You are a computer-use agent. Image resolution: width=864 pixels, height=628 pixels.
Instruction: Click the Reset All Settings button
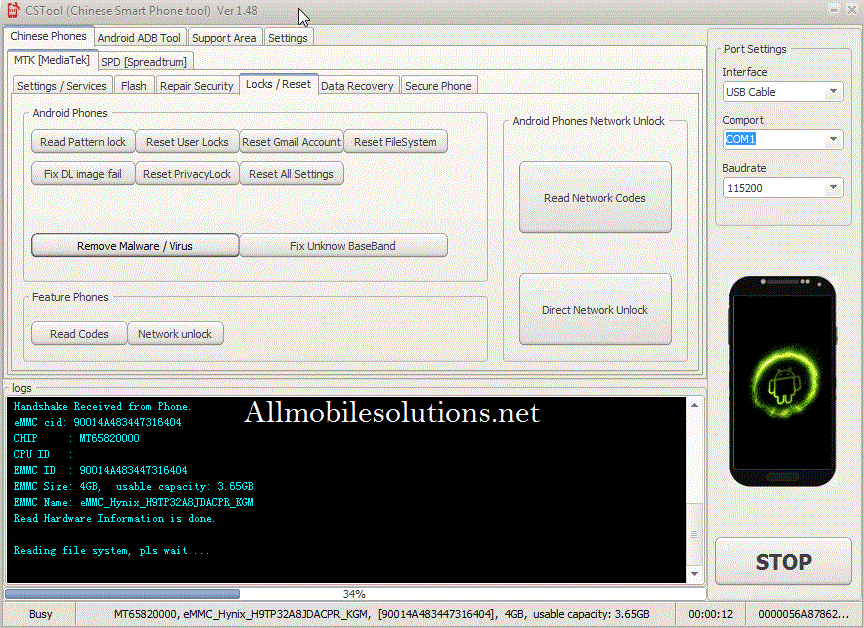(x=291, y=174)
